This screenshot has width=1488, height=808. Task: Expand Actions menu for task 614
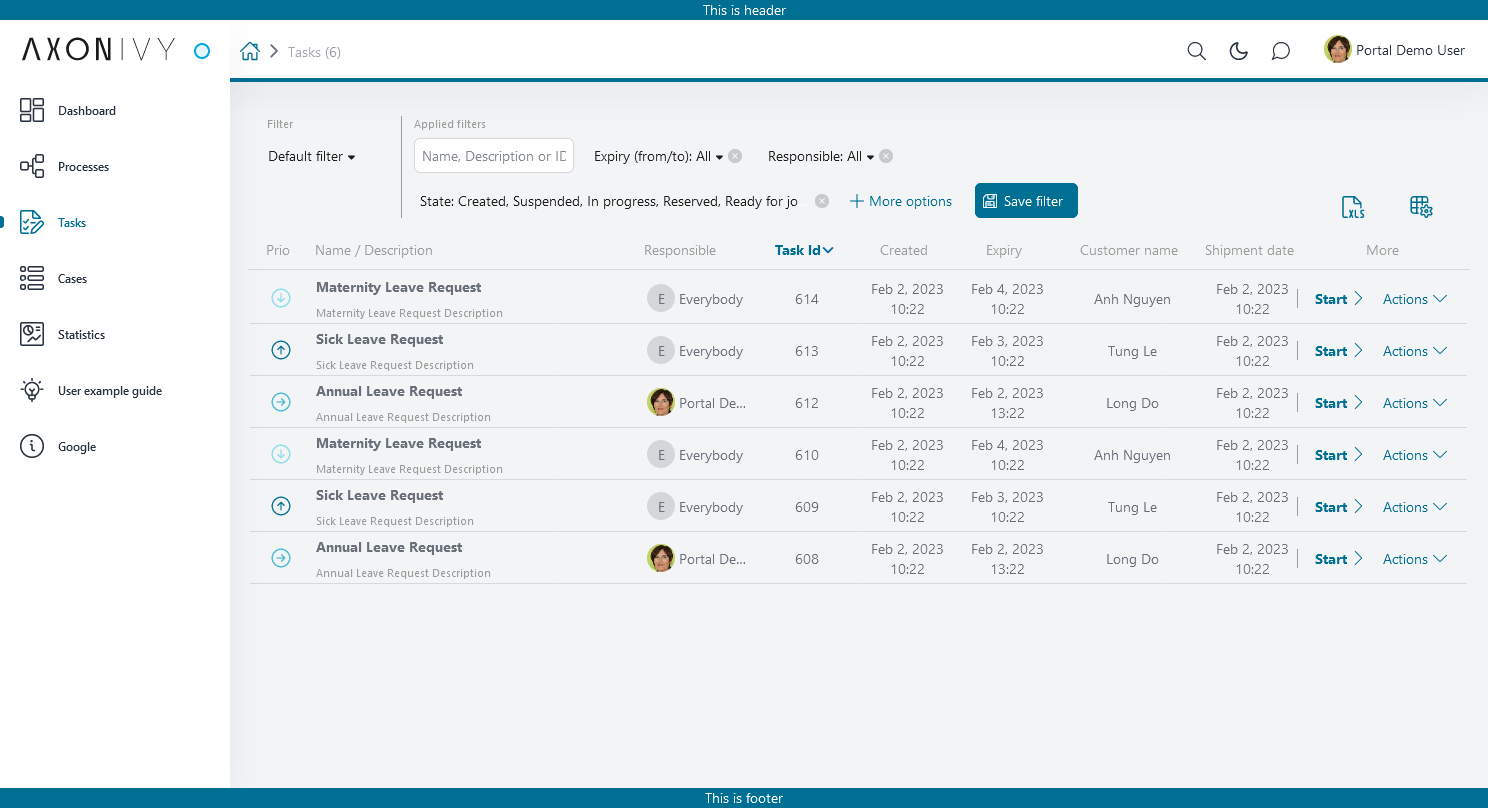coord(1414,299)
